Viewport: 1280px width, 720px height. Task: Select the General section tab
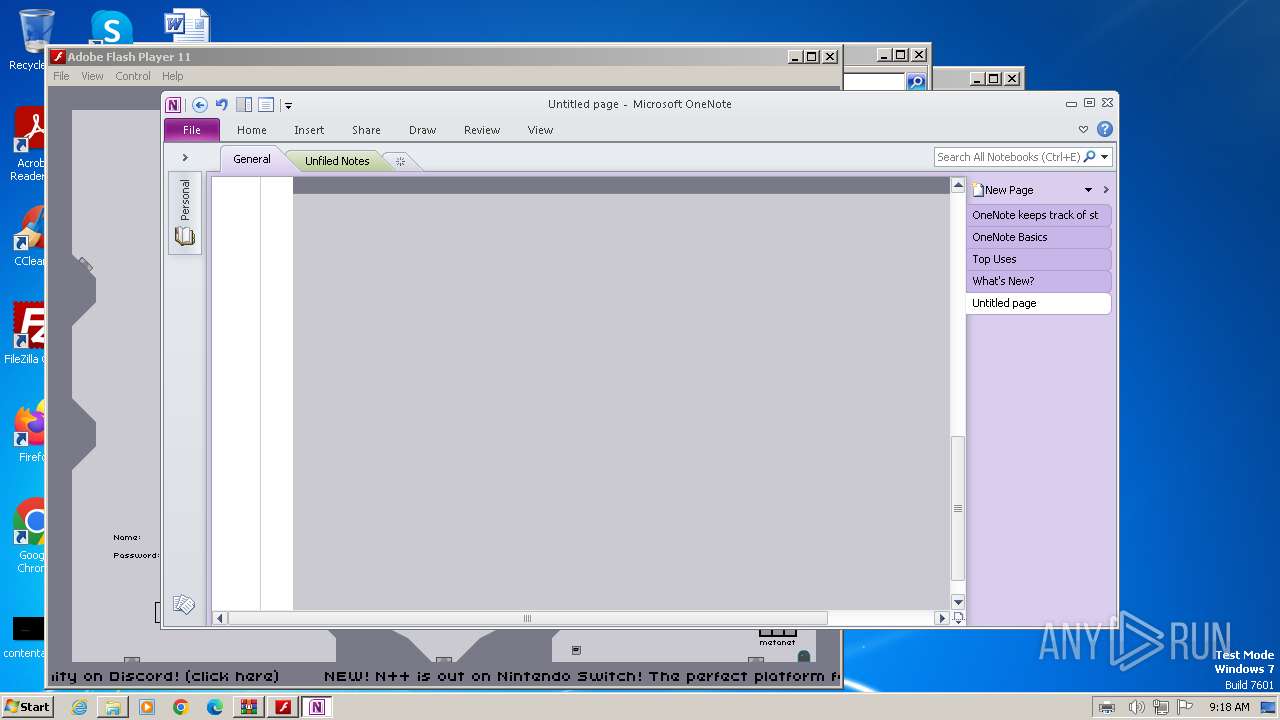click(x=252, y=159)
